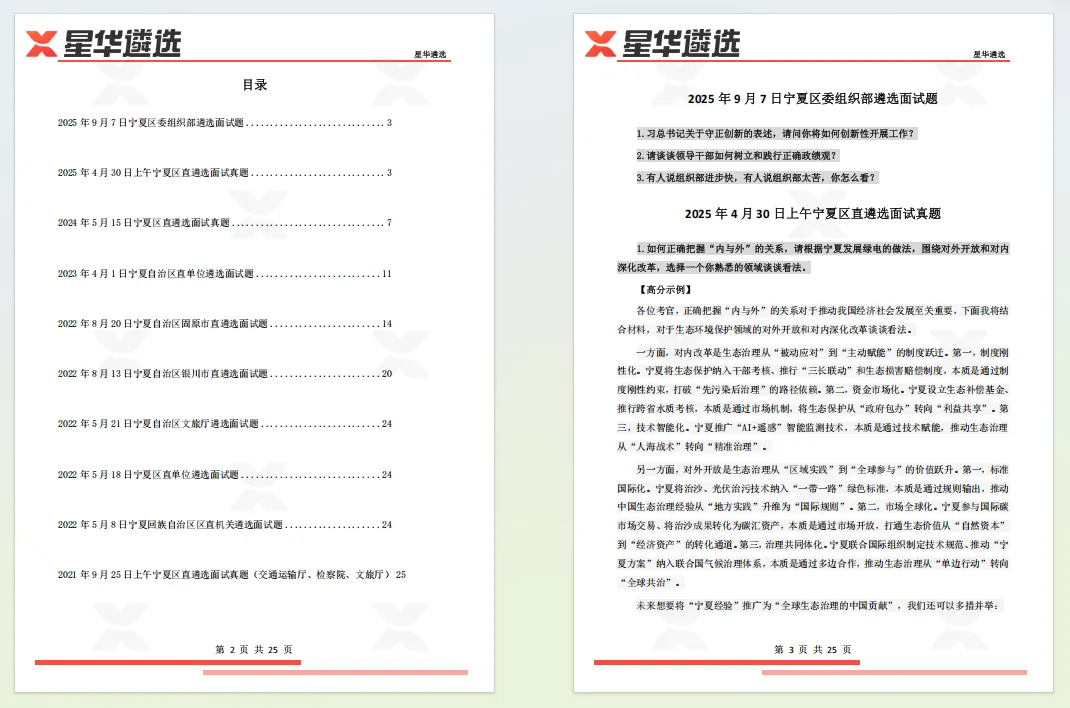Image resolution: width=1070 pixels, height=708 pixels.
Task: Click question 3 about 组织部进步快
Action: coord(757,177)
